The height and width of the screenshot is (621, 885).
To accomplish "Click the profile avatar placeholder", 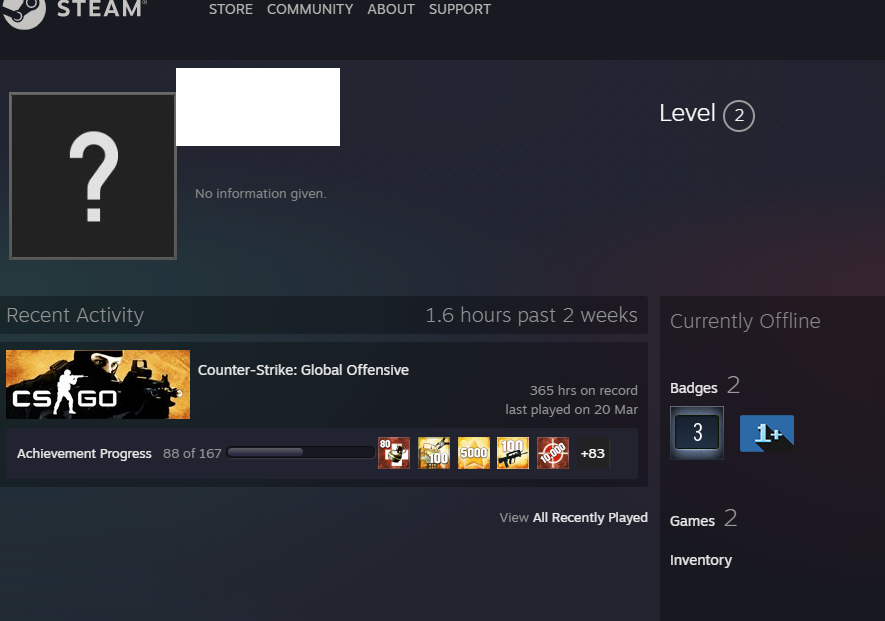I will pyautogui.click(x=93, y=176).
